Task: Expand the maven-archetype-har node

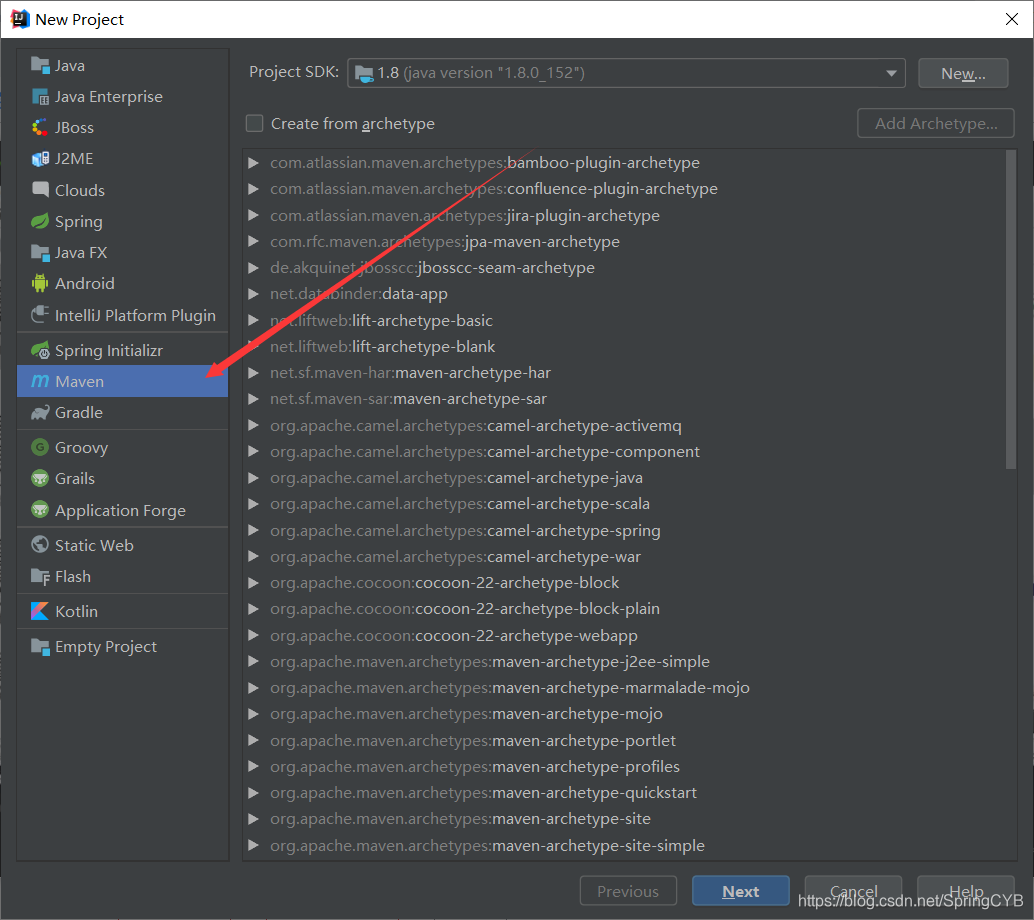Action: pyautogui.click(x=253, y=373)
